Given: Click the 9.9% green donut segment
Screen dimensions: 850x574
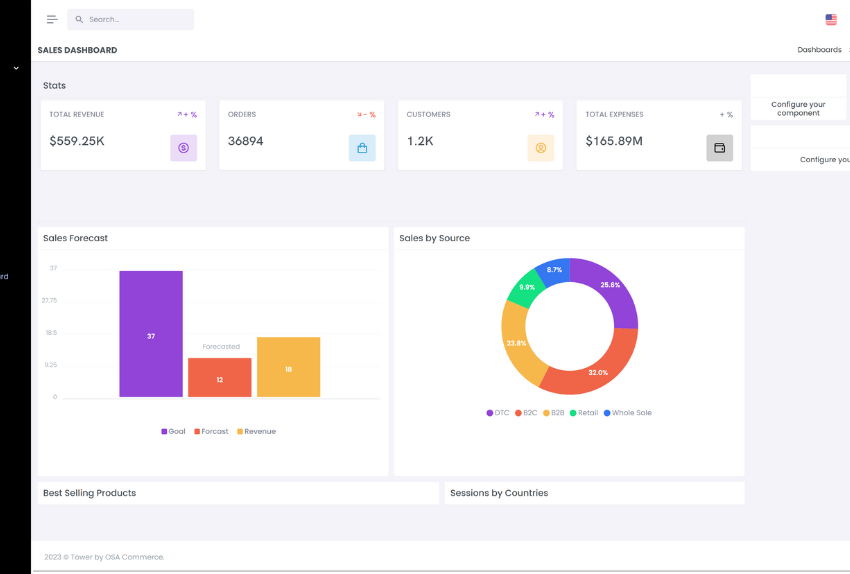Looking at the screenshot, I should [x=527, y=288].
